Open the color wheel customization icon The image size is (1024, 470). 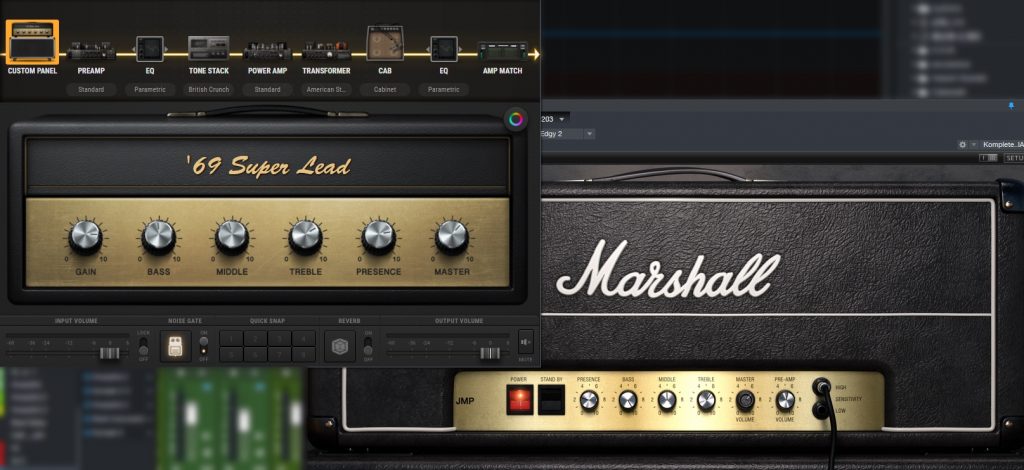pyautogui.click(x=515, y=119)
